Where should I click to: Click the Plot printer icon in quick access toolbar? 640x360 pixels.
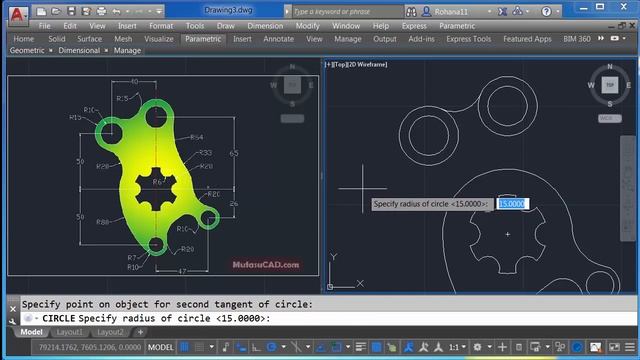coord(101,11)
